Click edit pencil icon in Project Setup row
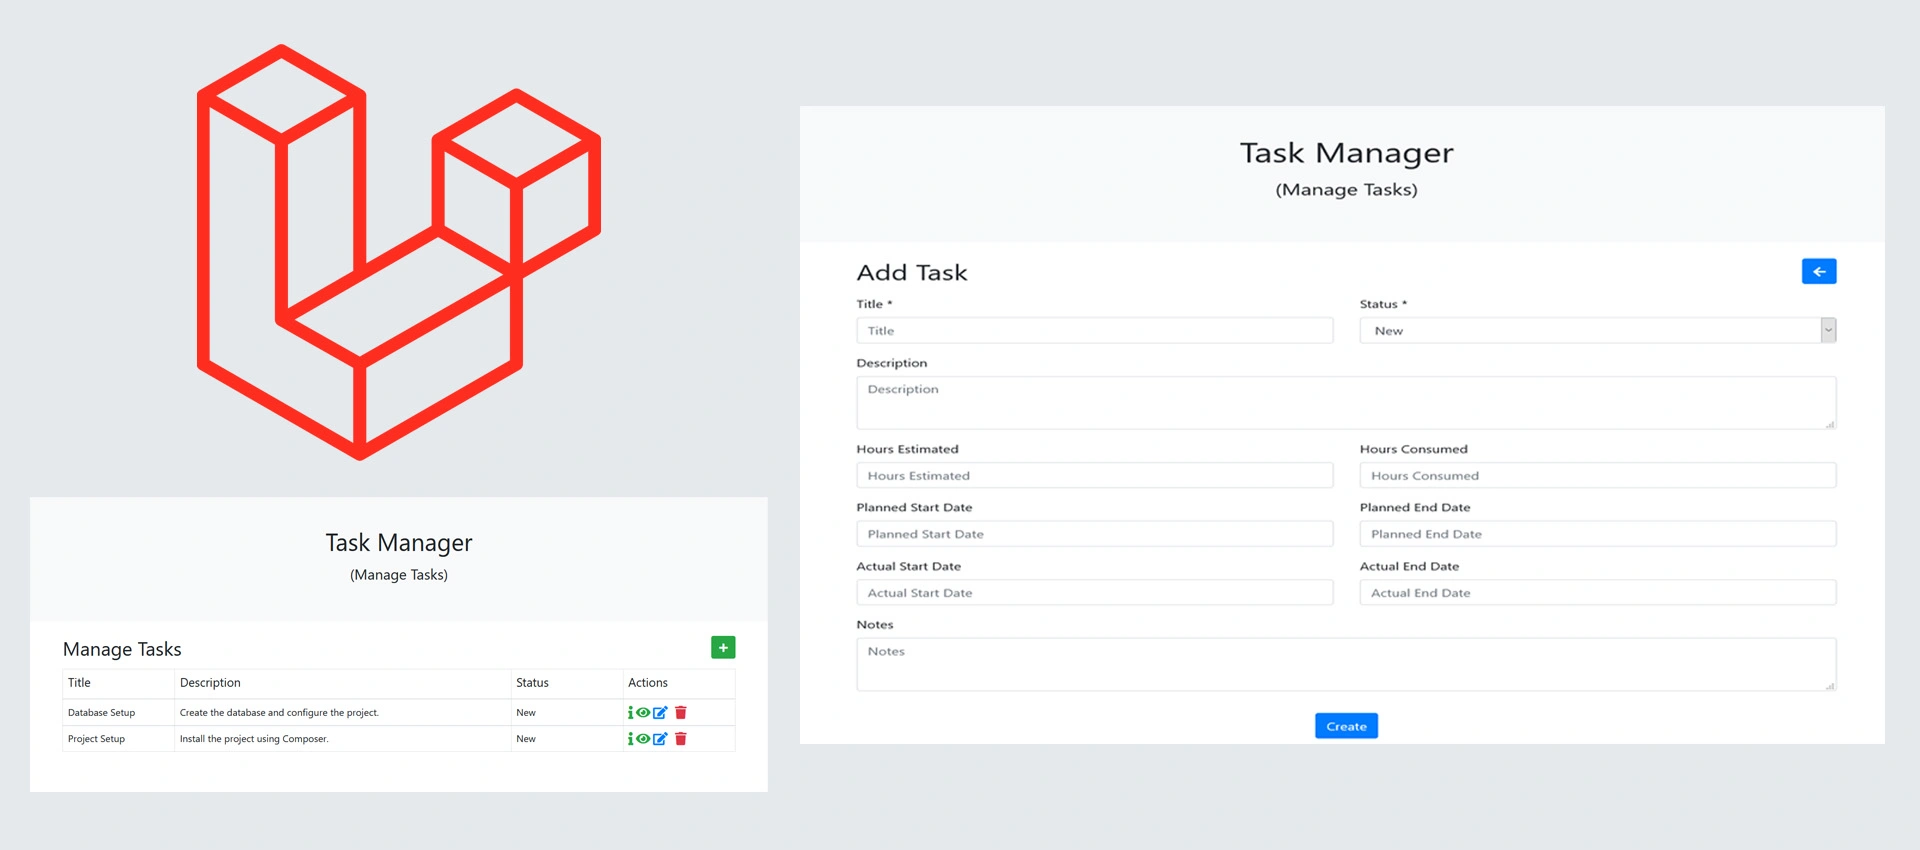 point(660,739)
